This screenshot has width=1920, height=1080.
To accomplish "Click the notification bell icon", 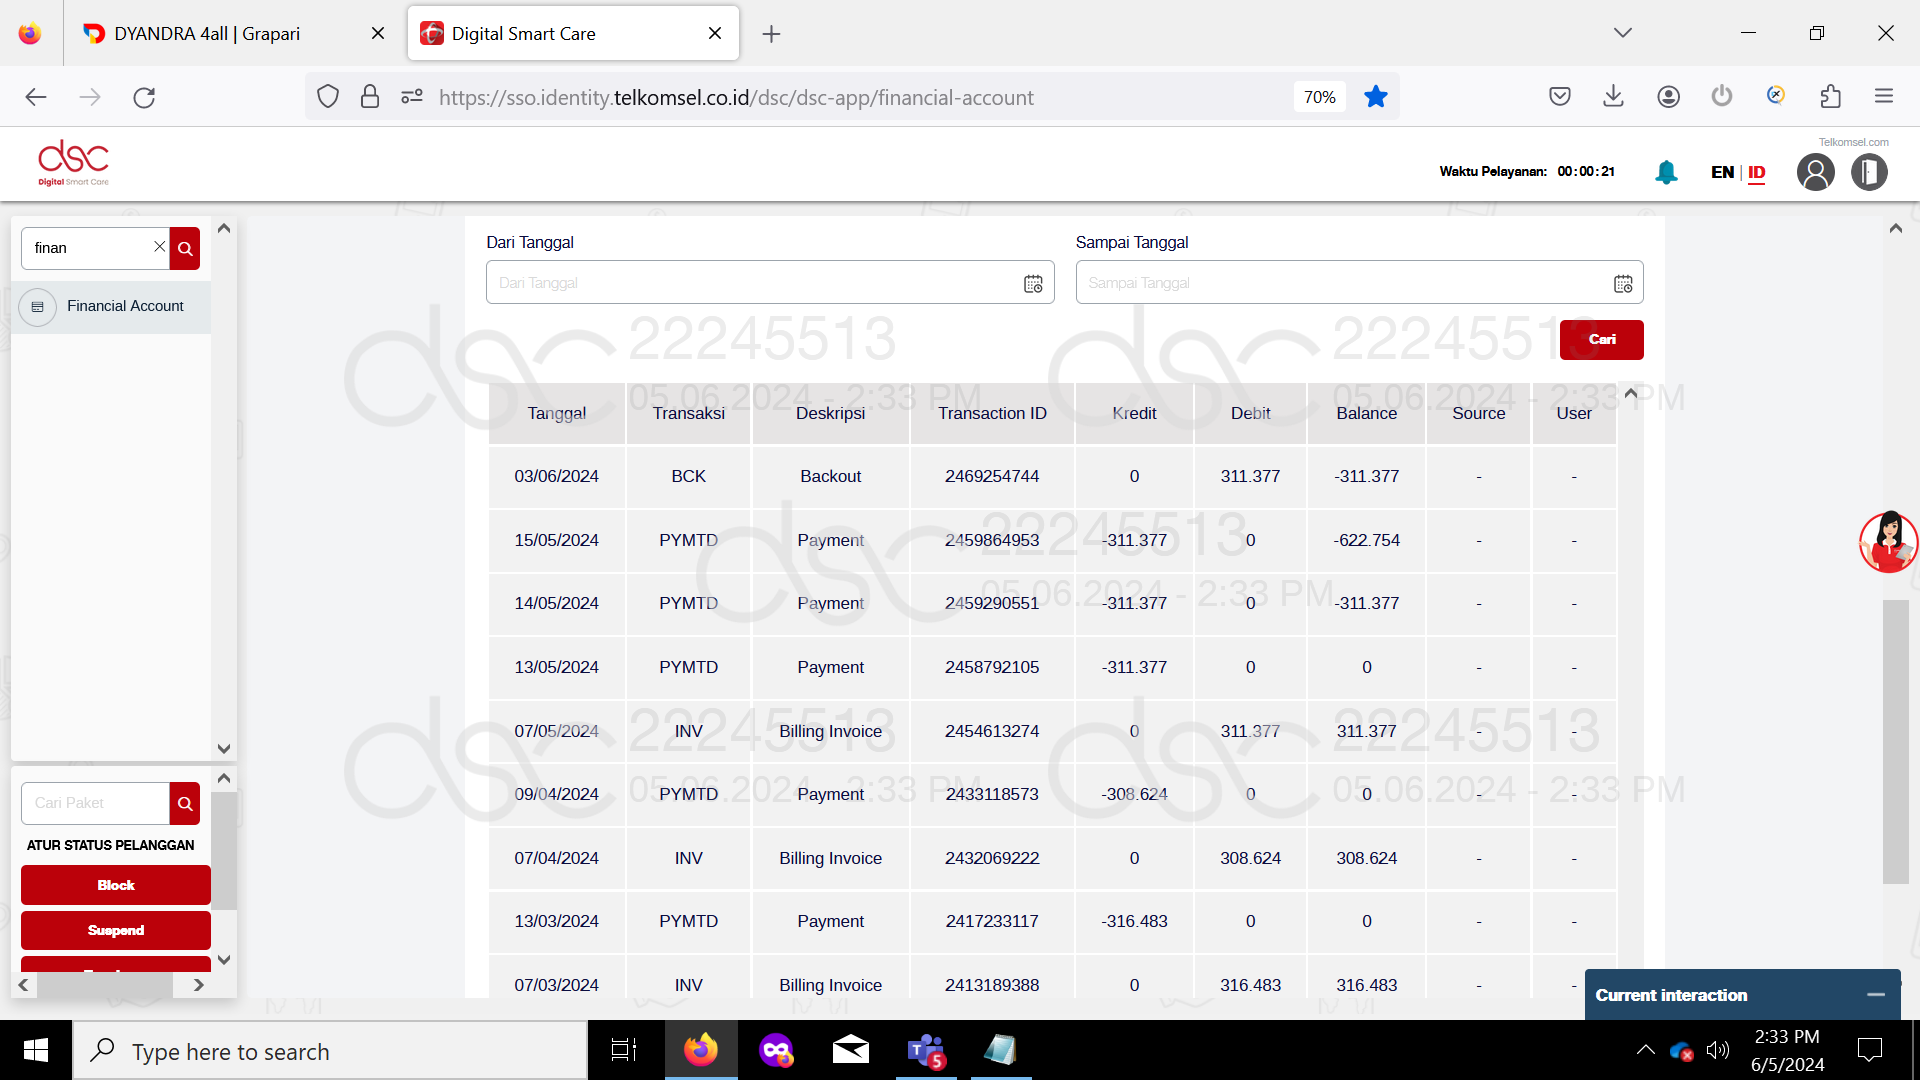I will pos(1666,172).
